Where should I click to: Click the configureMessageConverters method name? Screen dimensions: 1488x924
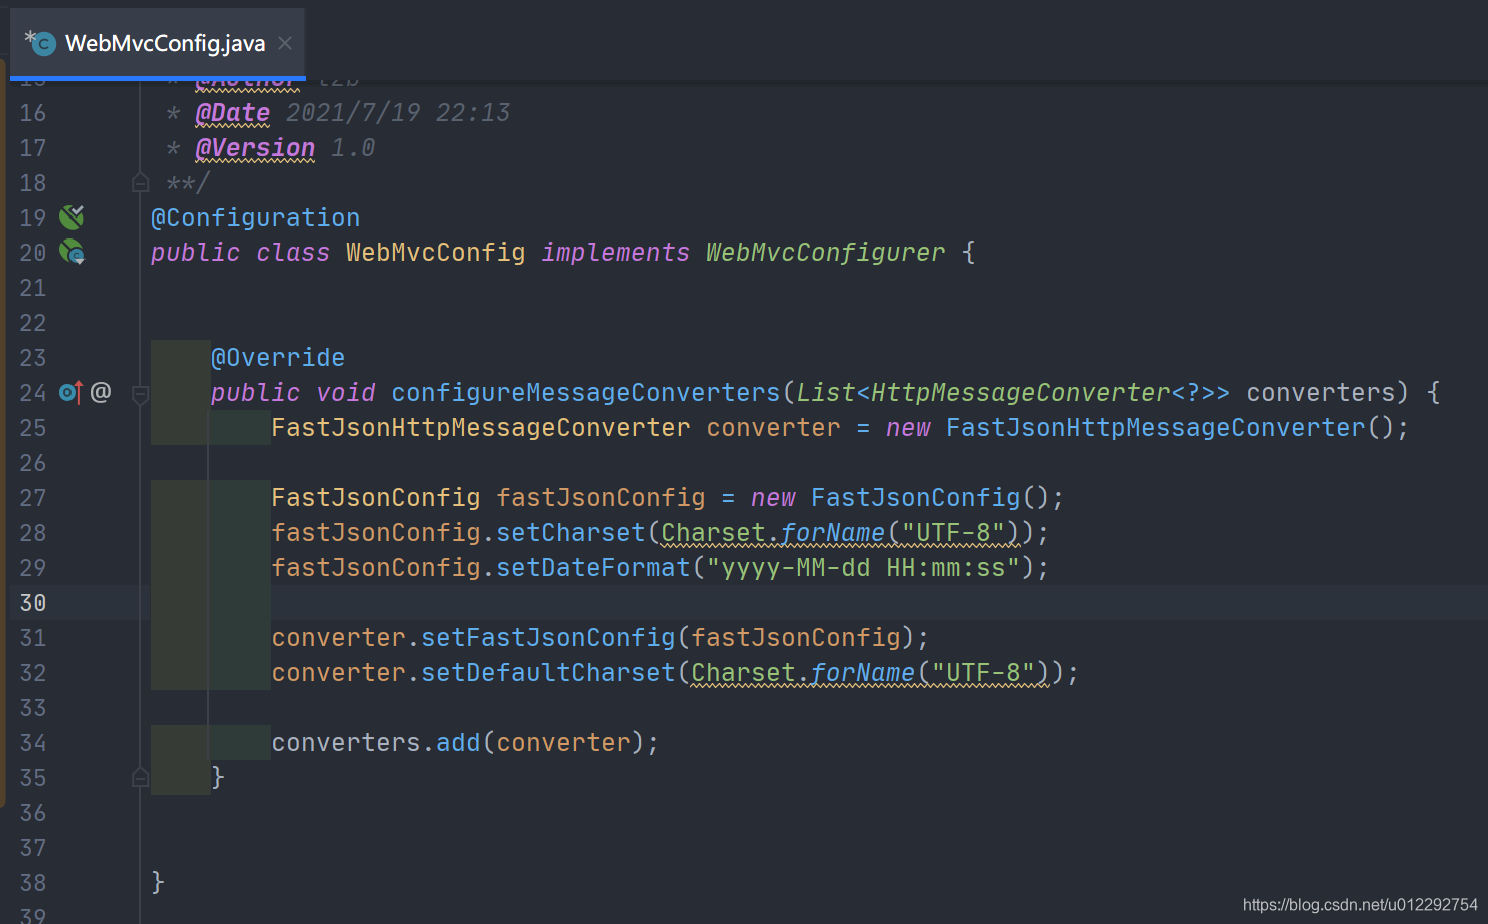click(x=585, y=392)
